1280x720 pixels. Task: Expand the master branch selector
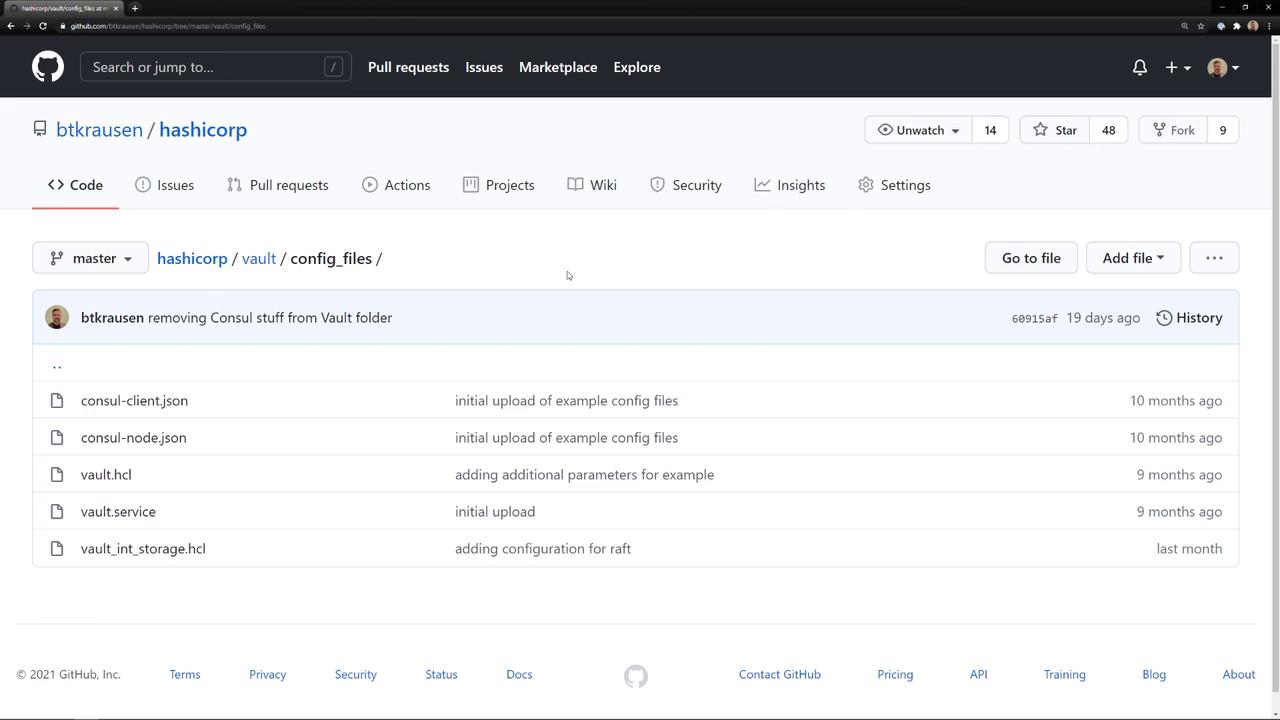click(90, 258)
